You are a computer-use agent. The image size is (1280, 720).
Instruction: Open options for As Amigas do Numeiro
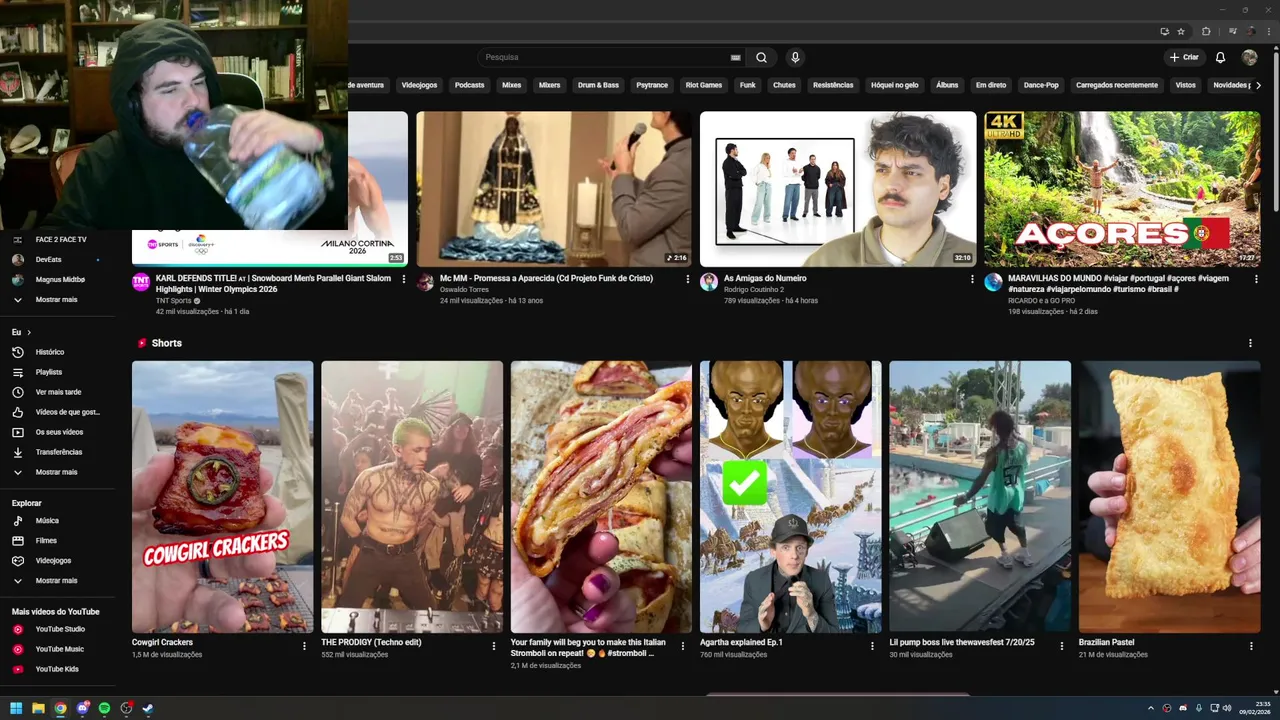click(972, 279)
